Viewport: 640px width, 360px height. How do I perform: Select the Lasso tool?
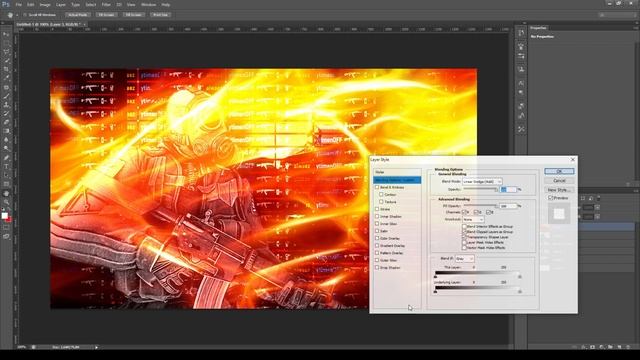6,52
